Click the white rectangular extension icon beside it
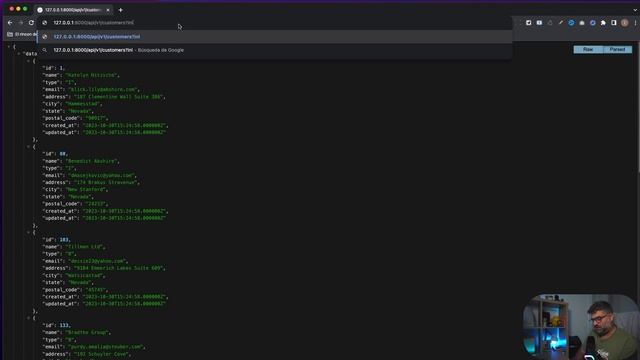Screen dimensions: 640x360 click(x=539, y=23)
